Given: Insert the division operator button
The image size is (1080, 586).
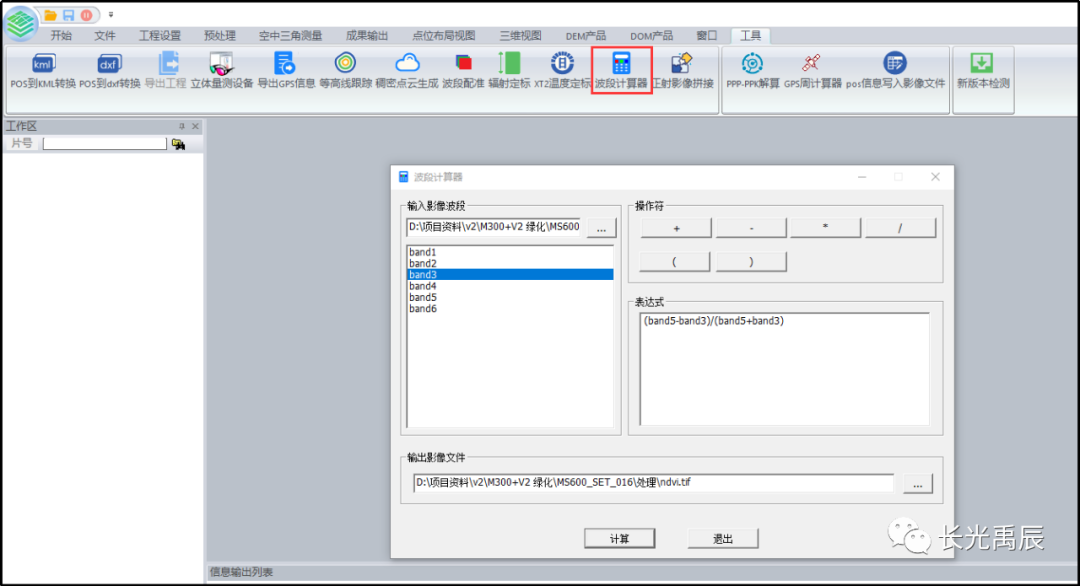Looking at the screenshot, I should (x=900, y=228).
